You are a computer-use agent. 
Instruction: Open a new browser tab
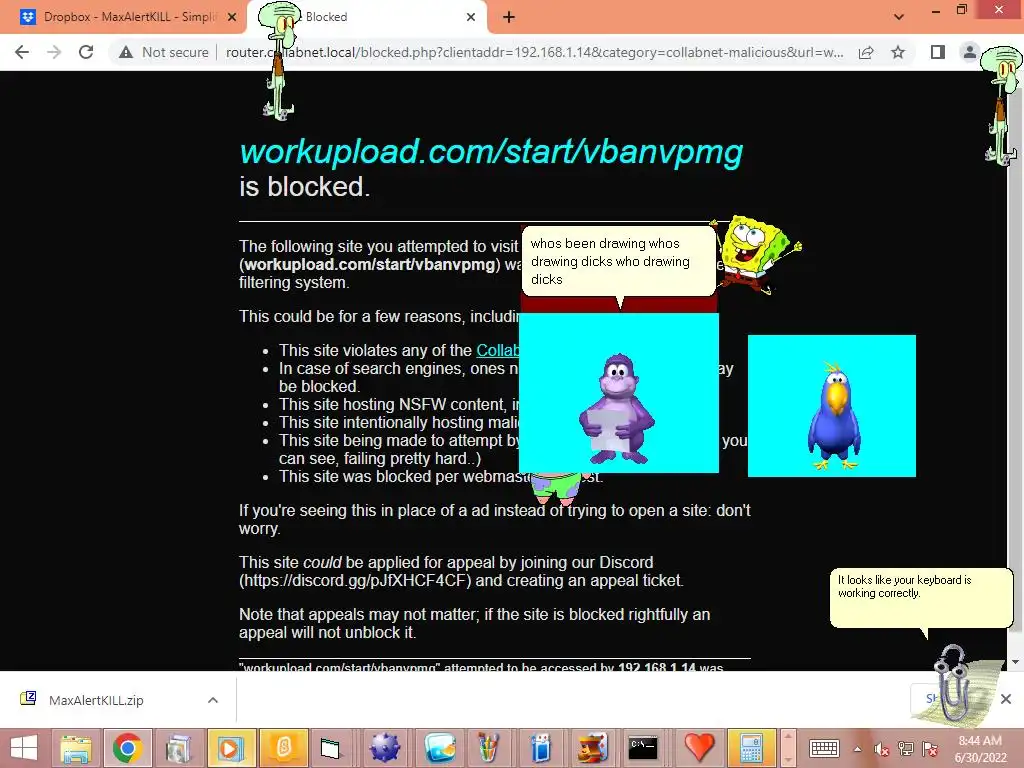(509, 17)
